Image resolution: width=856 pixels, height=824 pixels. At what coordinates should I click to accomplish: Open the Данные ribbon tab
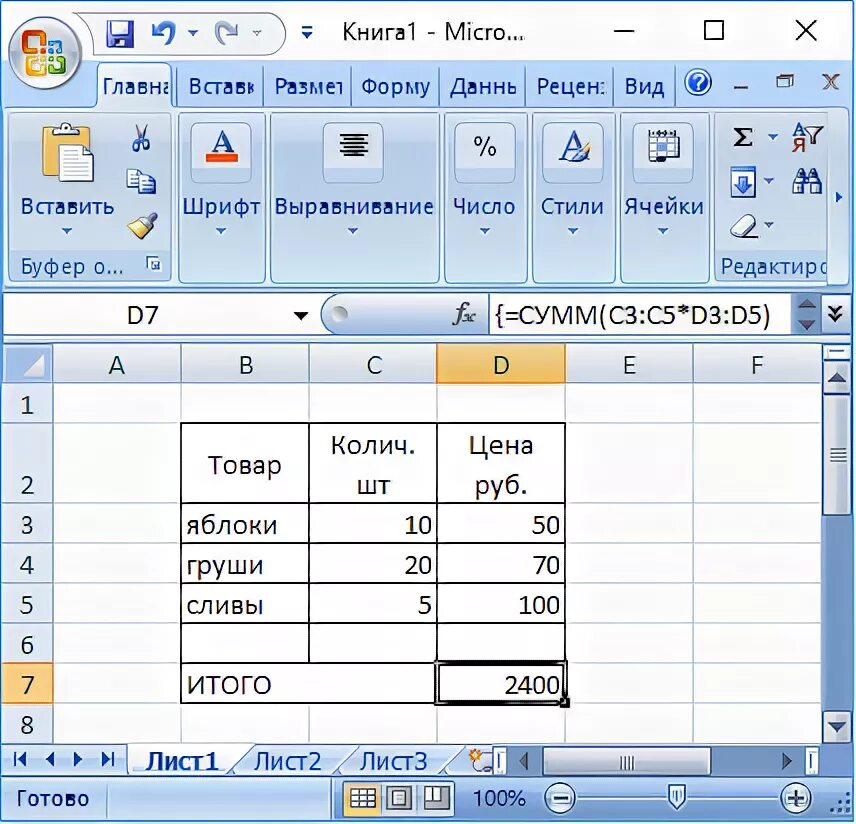483,86
